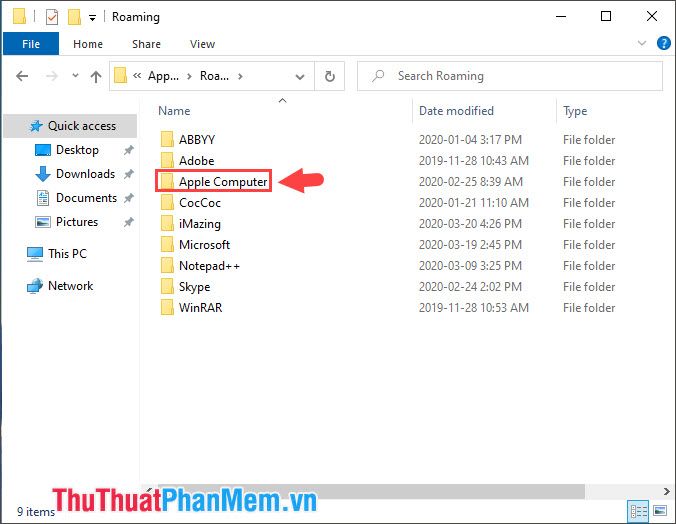Expand chevron after Roa... breadcrumb

pos(240,76)
